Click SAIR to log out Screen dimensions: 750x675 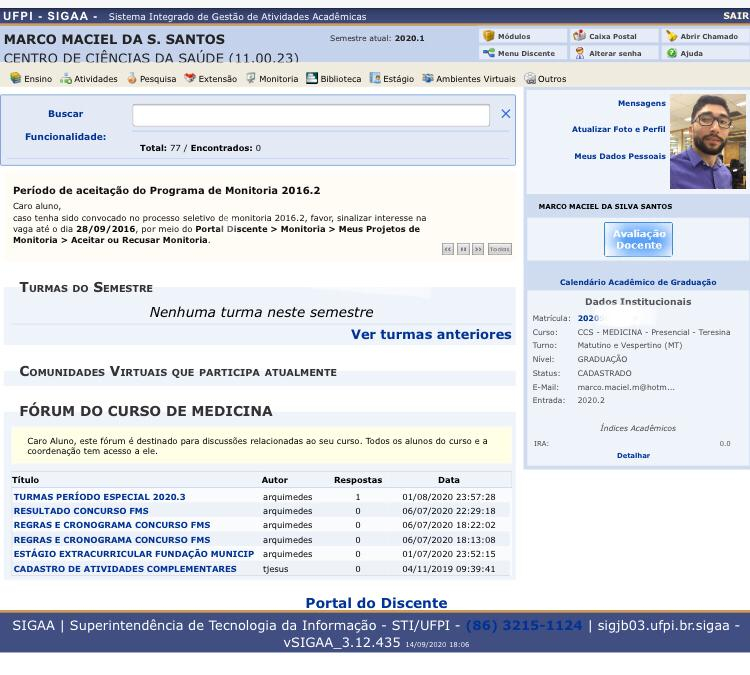pos(736,16)
